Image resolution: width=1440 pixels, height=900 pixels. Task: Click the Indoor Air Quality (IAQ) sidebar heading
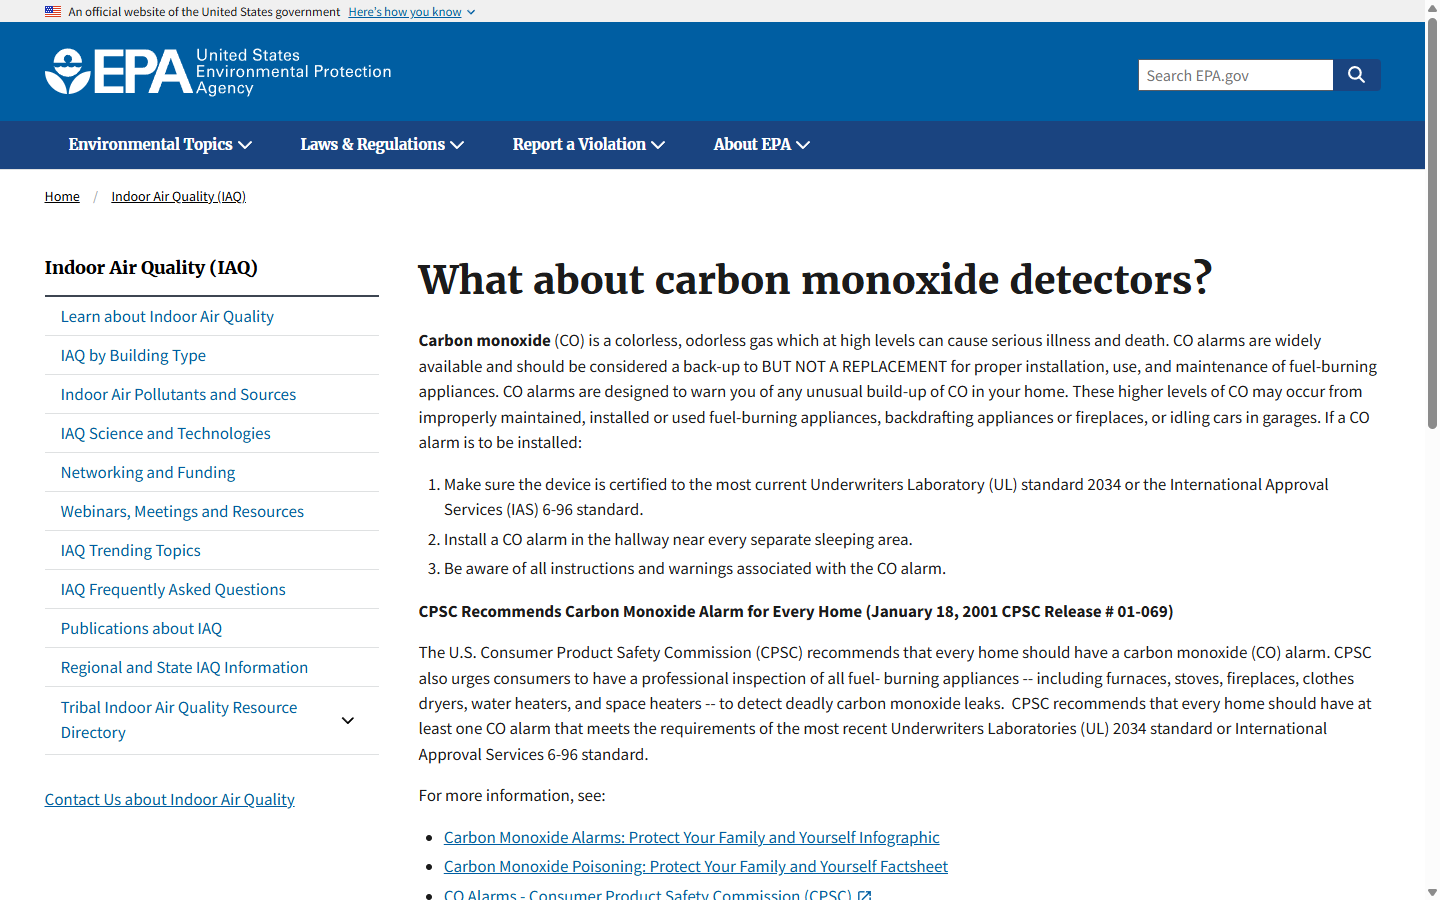click(x=151, y=267)
